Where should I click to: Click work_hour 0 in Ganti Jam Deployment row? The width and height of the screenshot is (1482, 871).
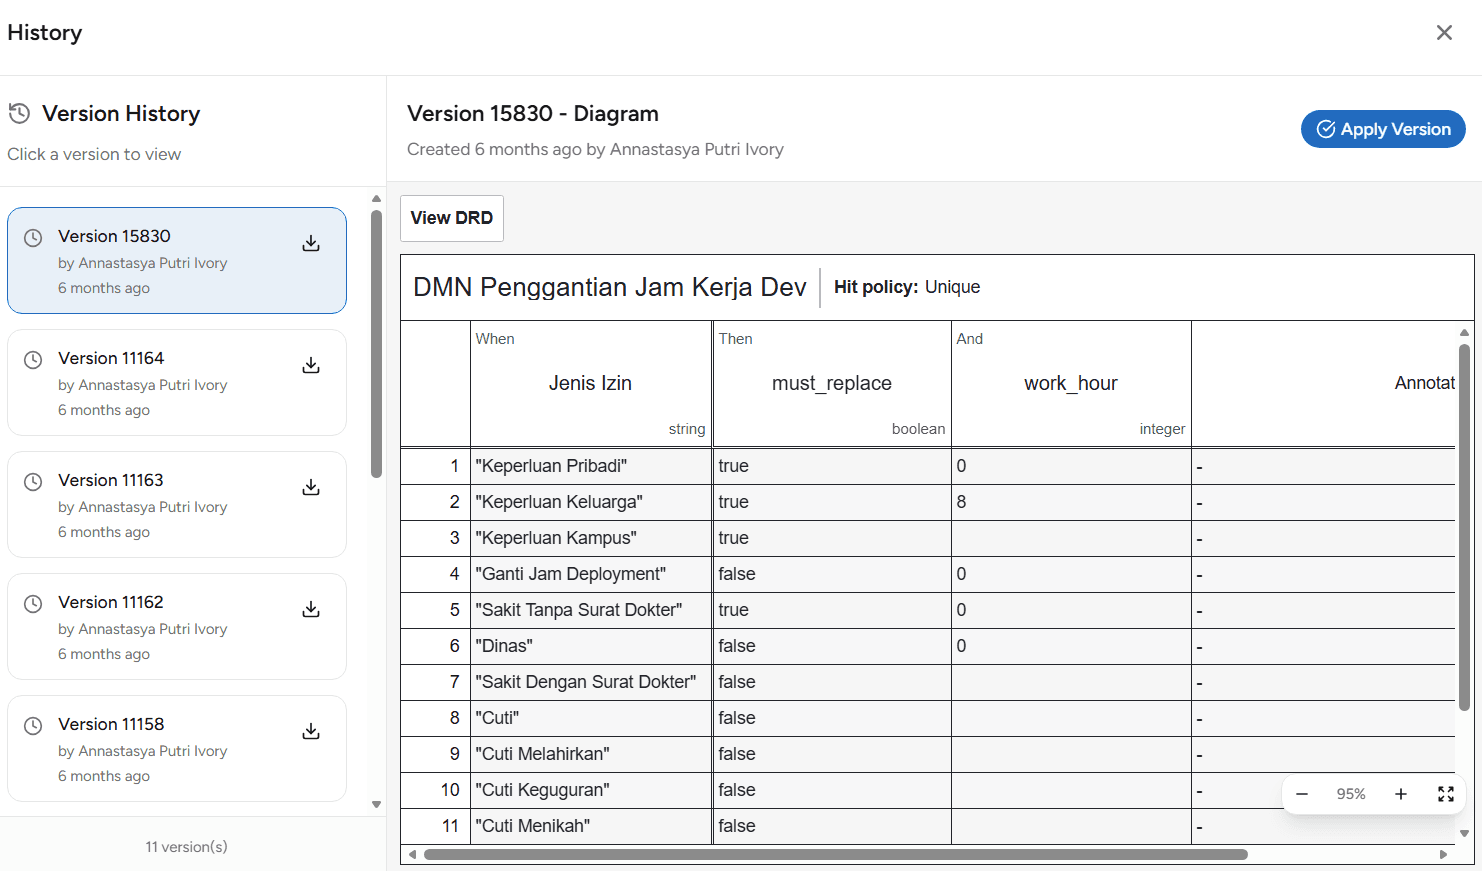[1071, 574]
